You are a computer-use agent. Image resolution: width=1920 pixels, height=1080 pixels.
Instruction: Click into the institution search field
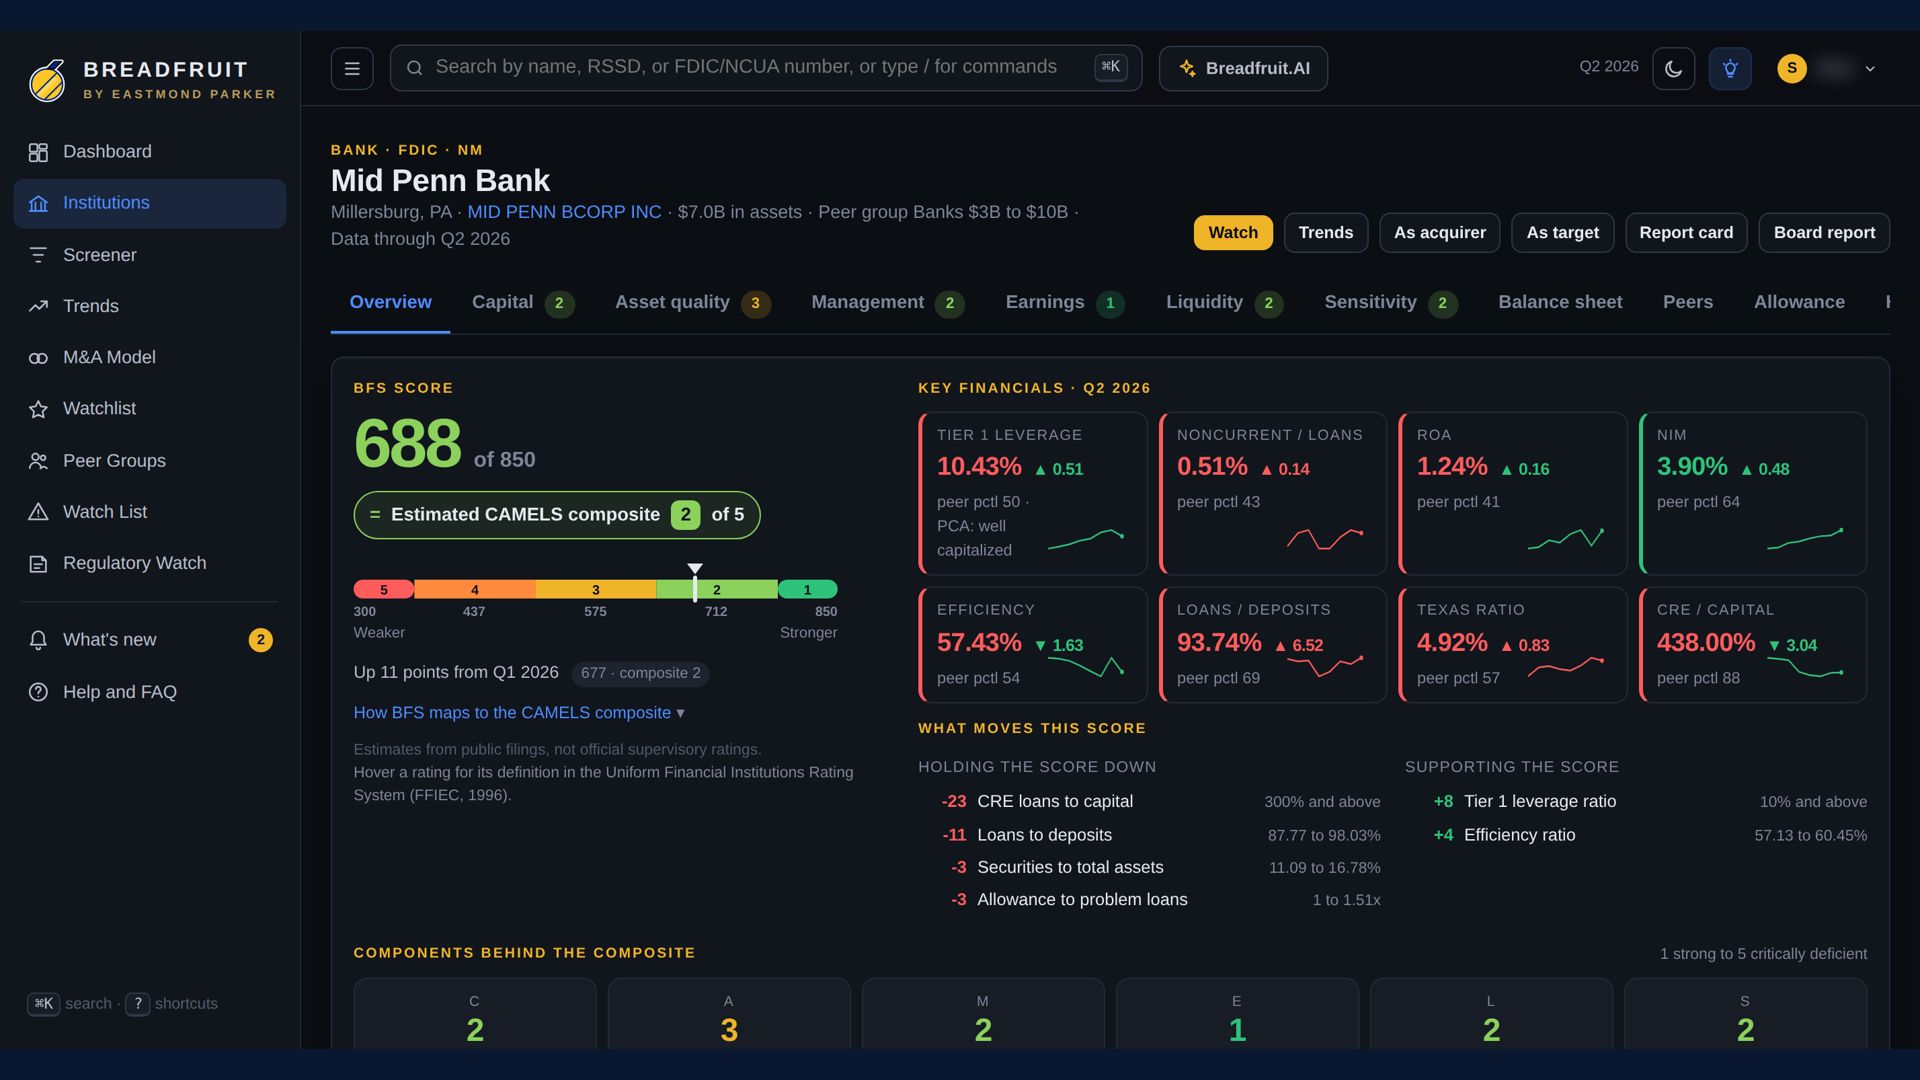click(x=765, y=68)
